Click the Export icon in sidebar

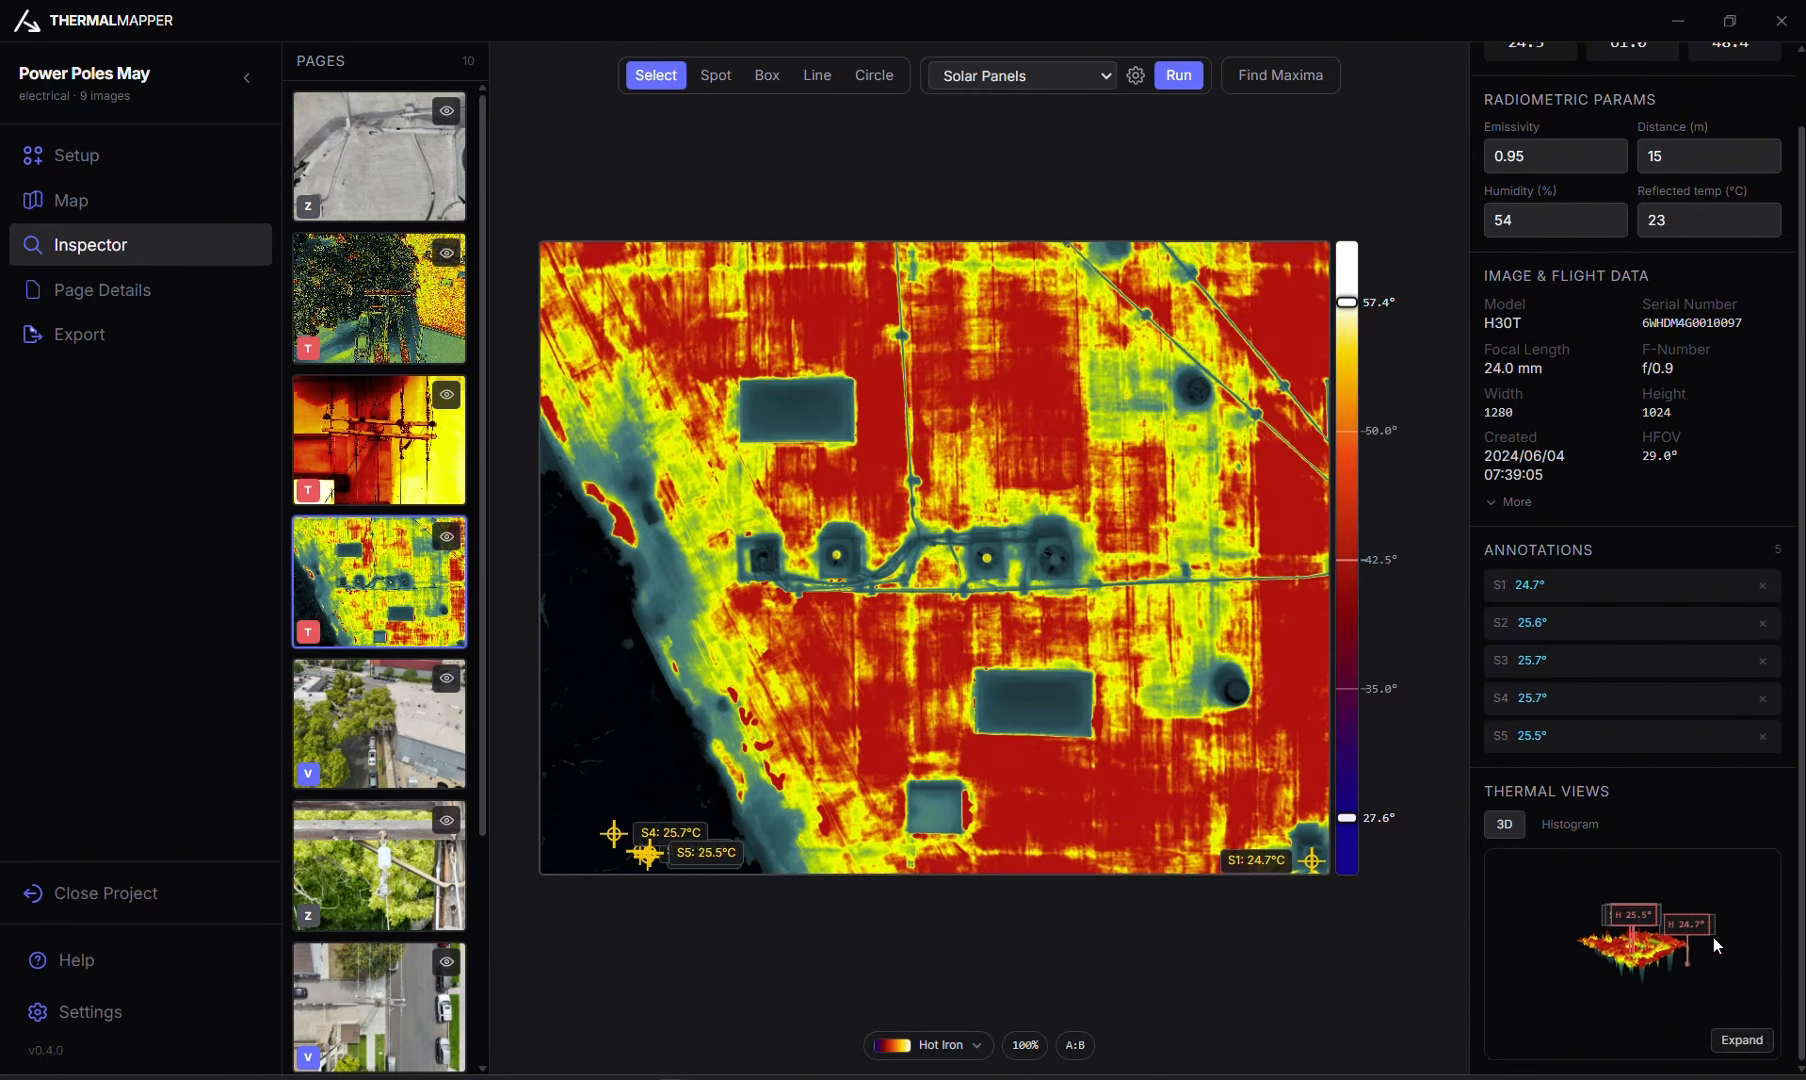(33, 334)
